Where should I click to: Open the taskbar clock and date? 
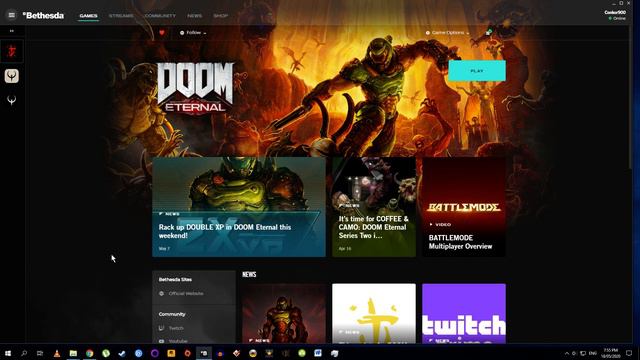point(611,353)
